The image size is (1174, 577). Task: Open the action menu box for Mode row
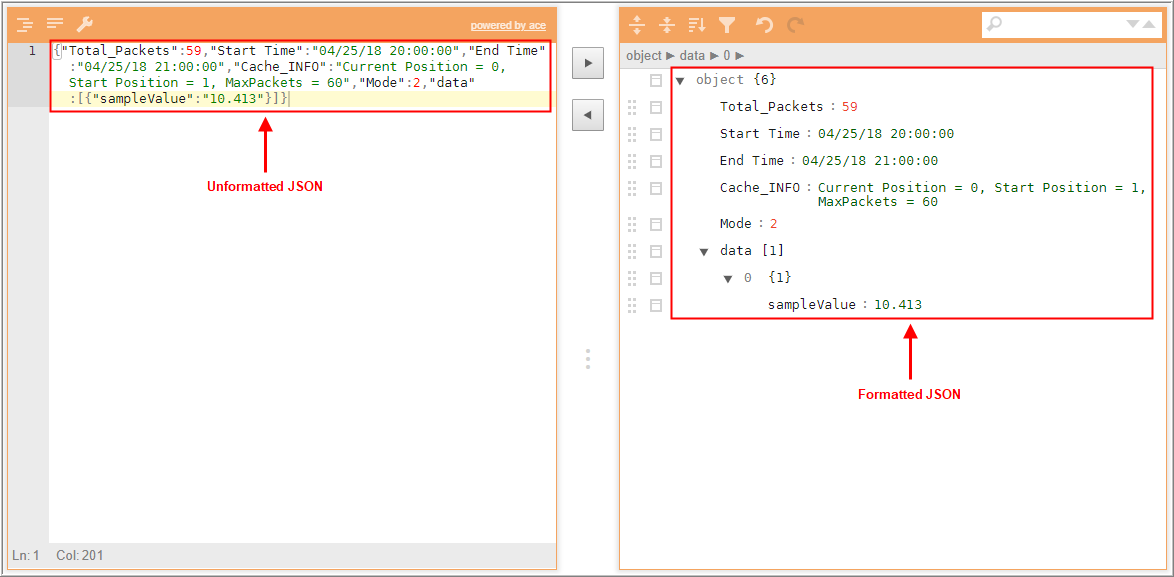[x=656, y=224]
